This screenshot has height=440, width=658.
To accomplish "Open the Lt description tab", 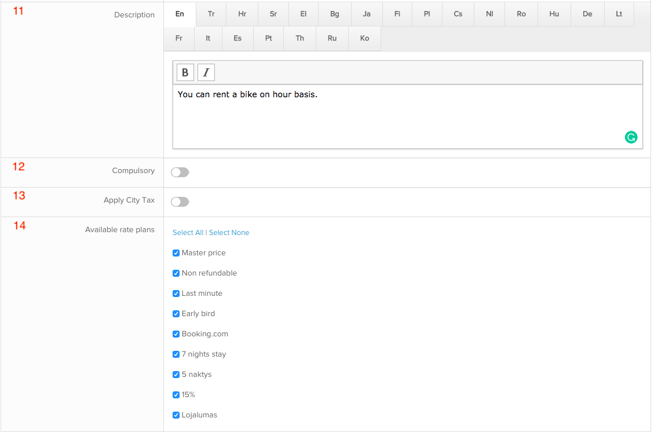I will 619,14.
